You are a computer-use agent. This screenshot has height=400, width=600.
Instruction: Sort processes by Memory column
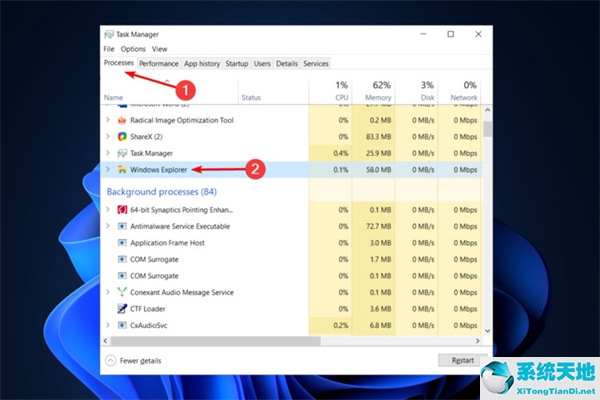pos(377,91)
